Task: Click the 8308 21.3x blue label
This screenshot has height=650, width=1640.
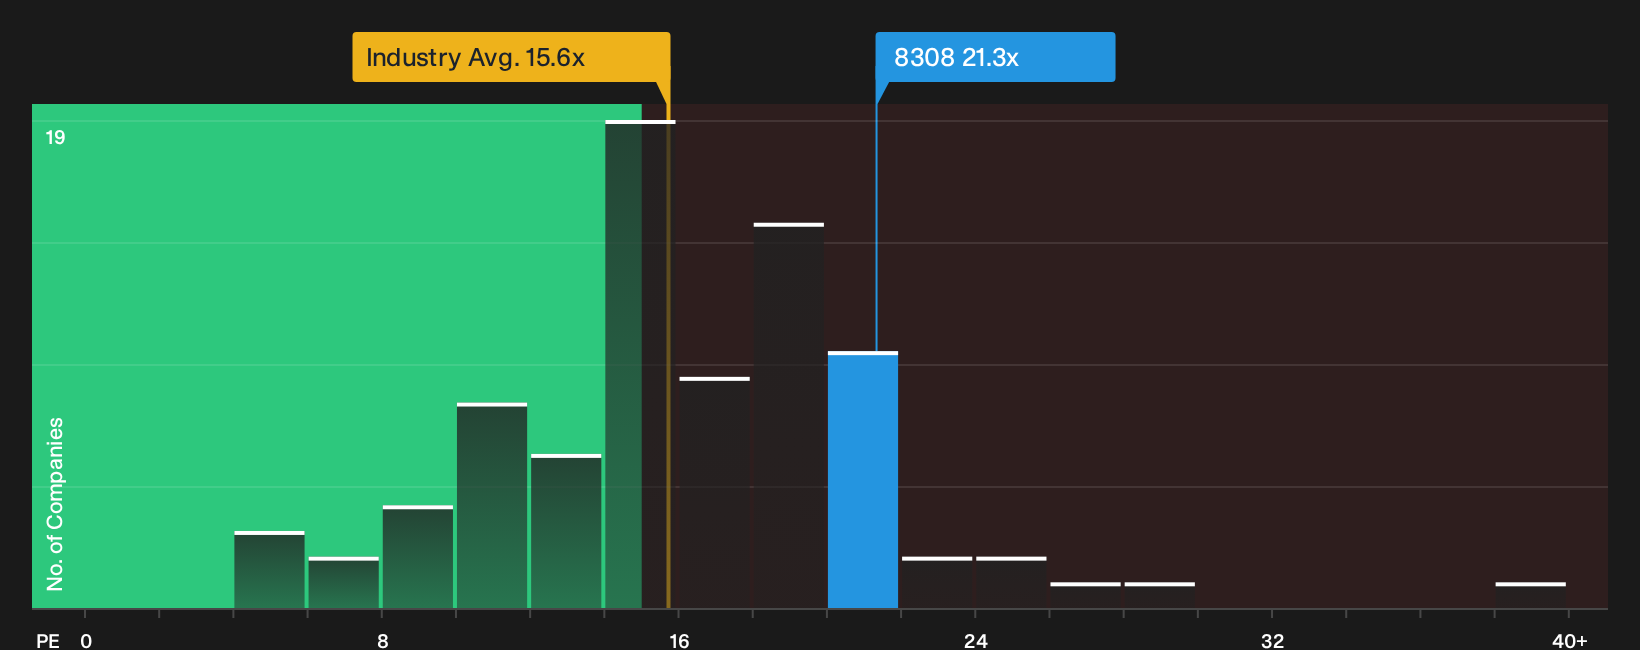Action: click(995, 57)
